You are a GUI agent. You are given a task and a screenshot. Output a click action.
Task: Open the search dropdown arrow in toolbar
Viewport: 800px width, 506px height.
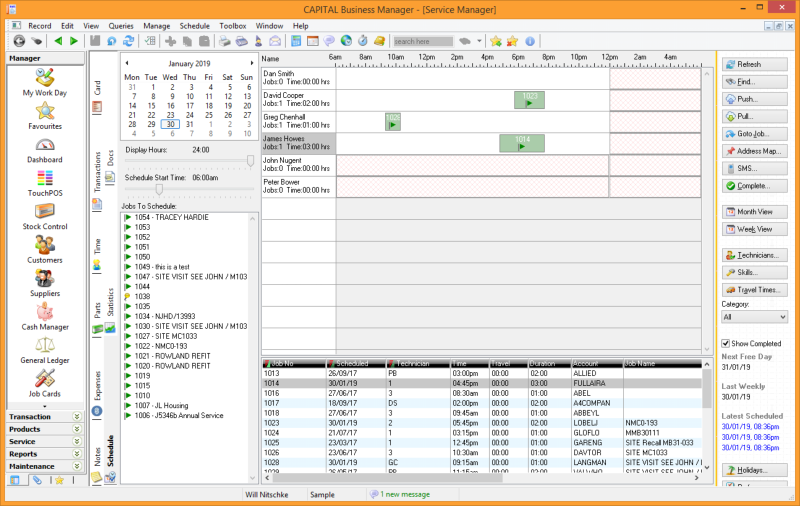pos(479,41)
